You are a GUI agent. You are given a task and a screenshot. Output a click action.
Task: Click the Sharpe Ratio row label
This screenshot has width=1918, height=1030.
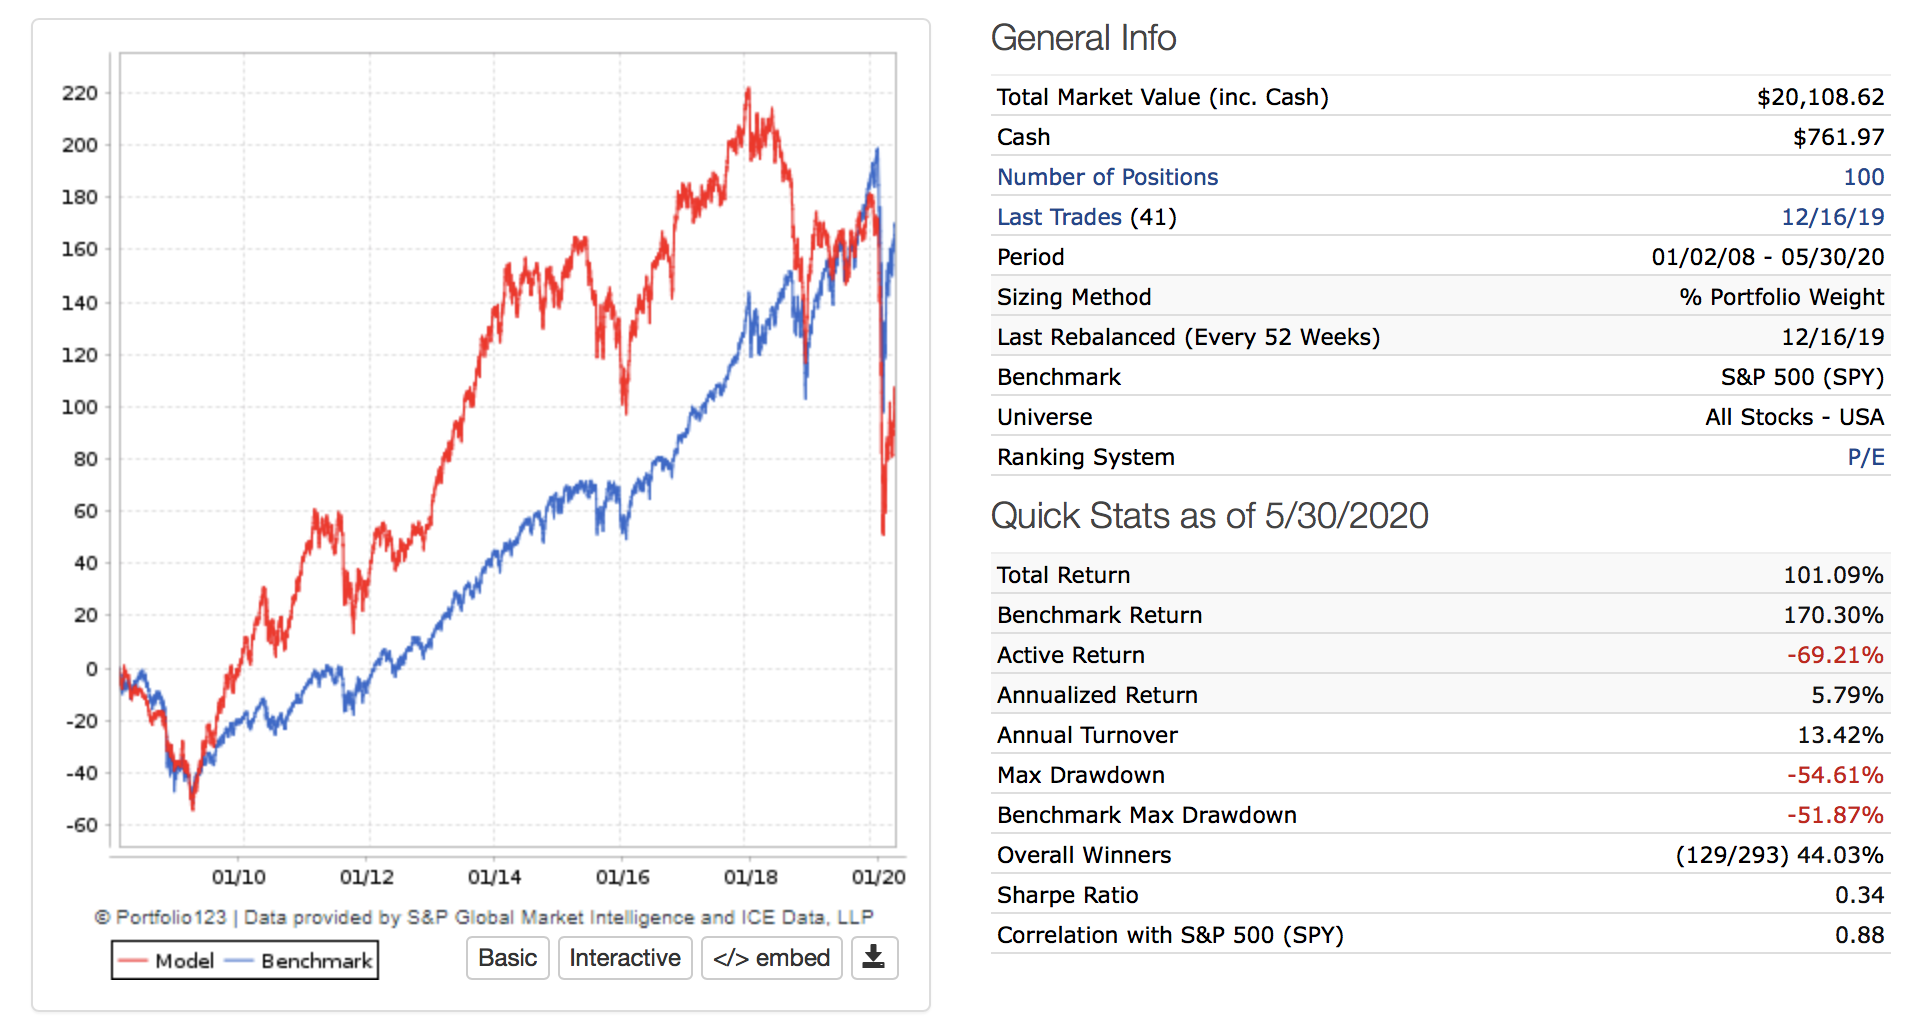pos(1067,895)
